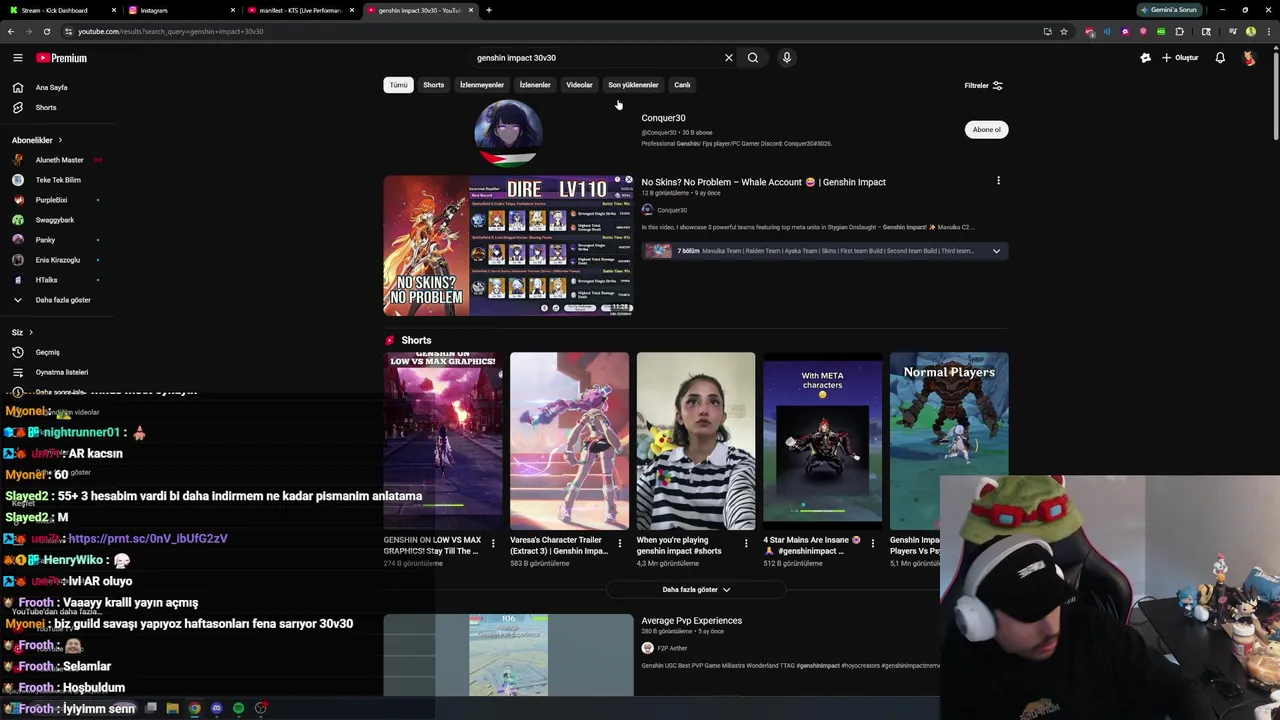Play the No Skins No Problem thumbnail
Image resolution: width=1280 pixels, height=720 pixels.
pyautogui.click(x=508, y=246)
